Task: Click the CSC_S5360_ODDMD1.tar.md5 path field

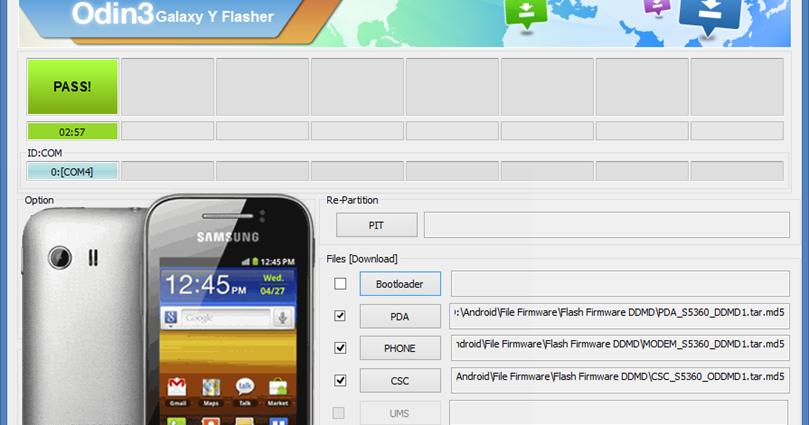Action: (620, 381)
